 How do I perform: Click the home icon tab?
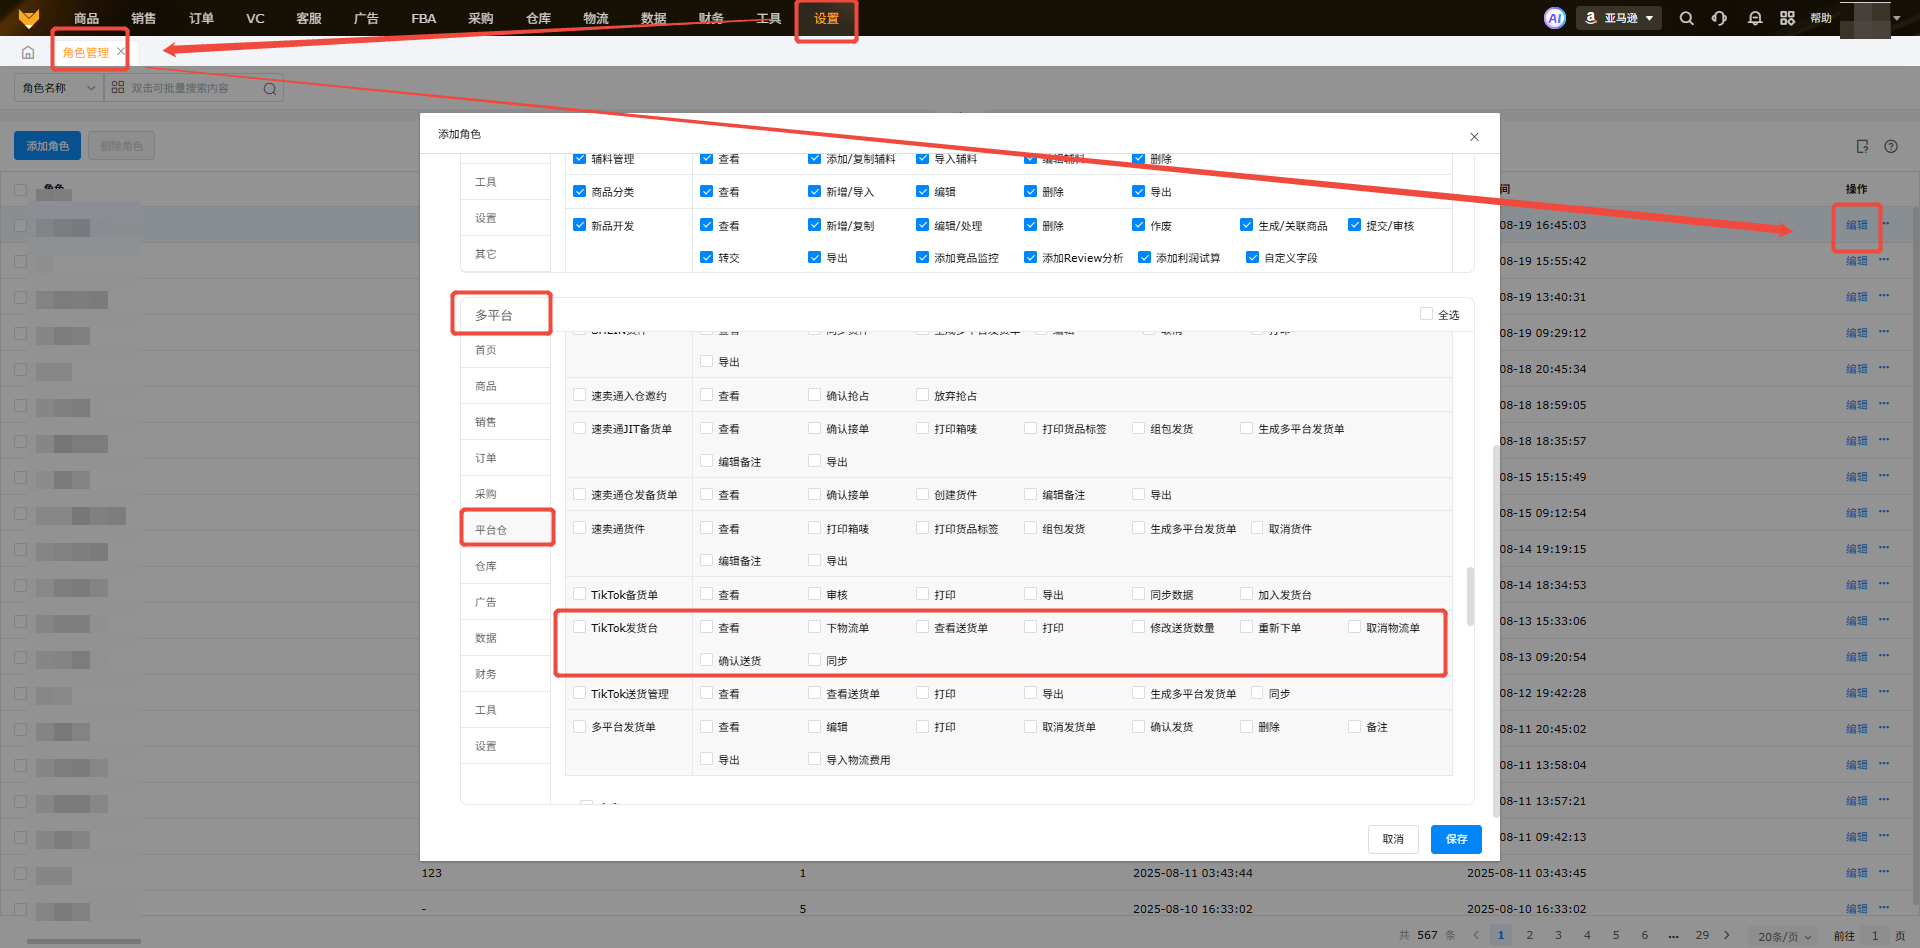point(28,53)
